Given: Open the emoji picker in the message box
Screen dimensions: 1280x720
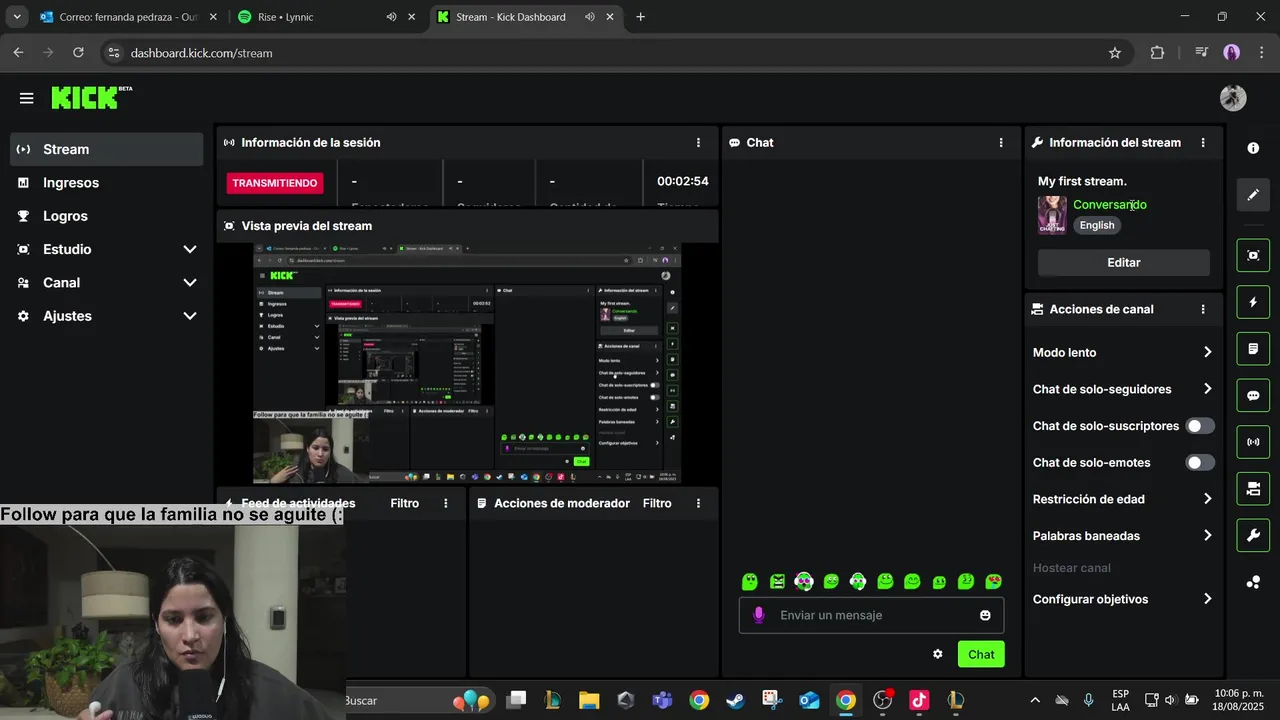Looking at the screenshot, I should [985, 615].
